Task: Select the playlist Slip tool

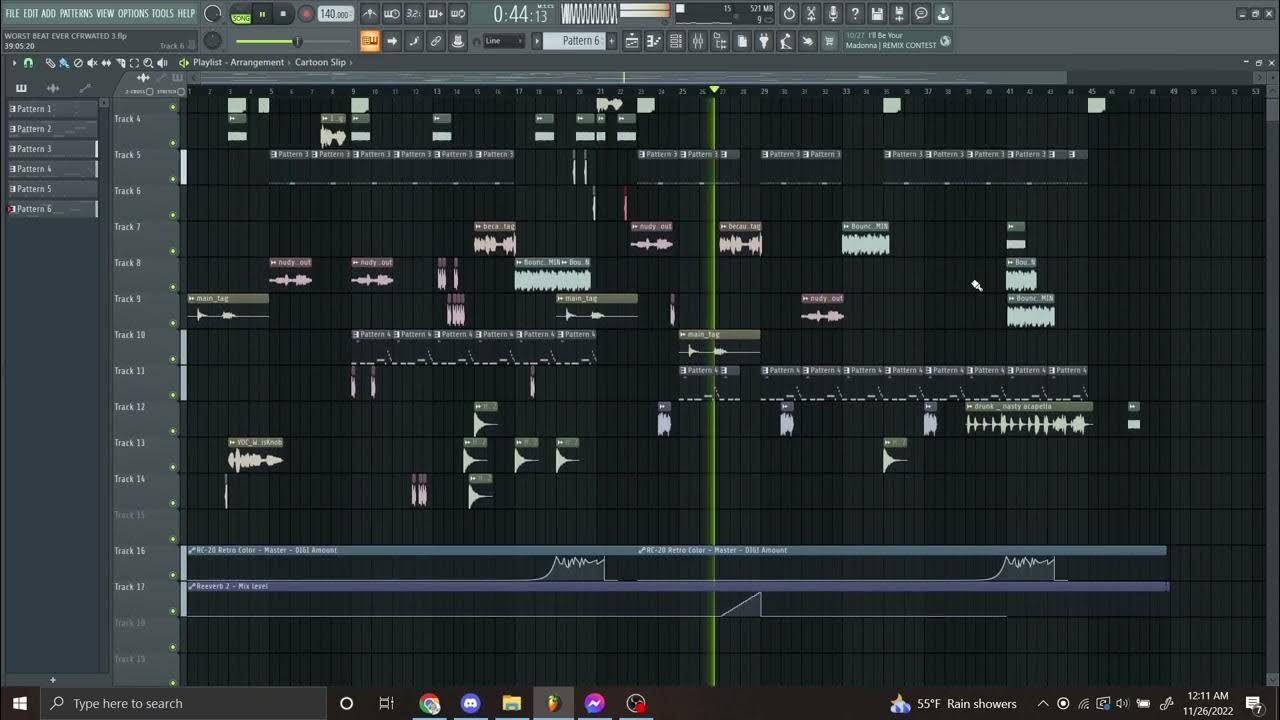Action: click(106, 63)
